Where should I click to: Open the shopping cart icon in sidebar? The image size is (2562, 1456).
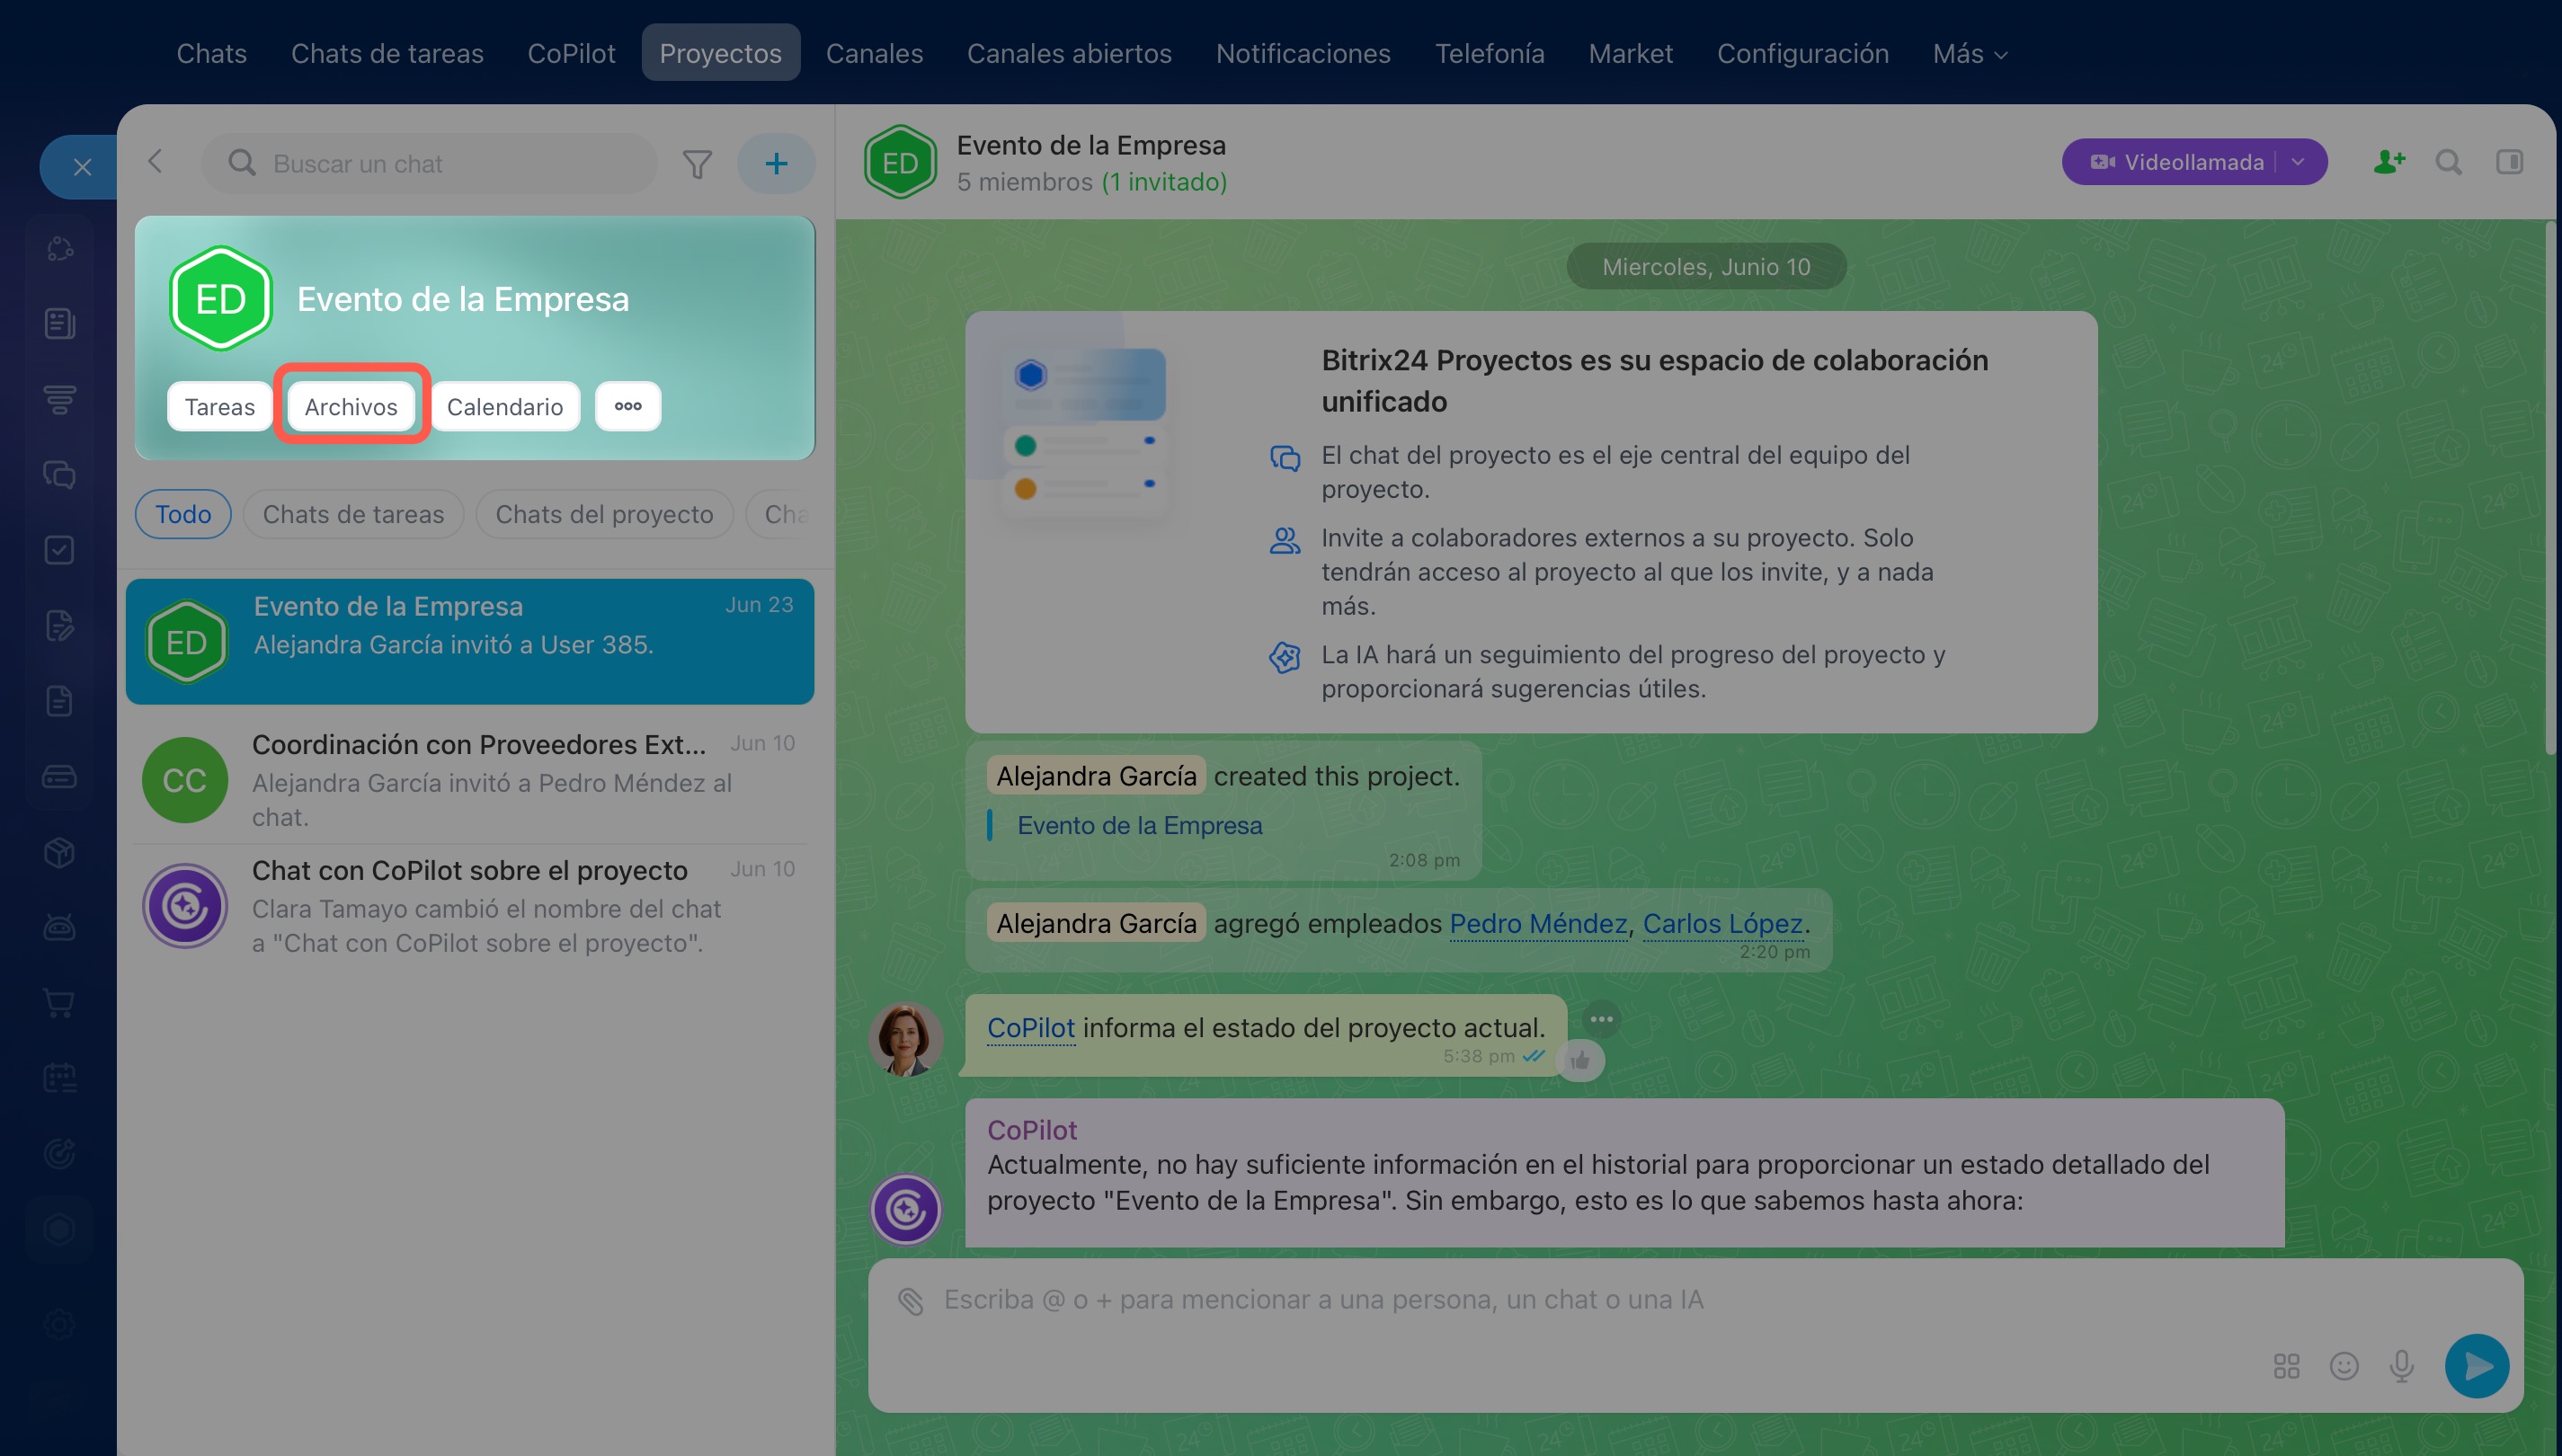pyautogui.click(x=60, y=1003)
